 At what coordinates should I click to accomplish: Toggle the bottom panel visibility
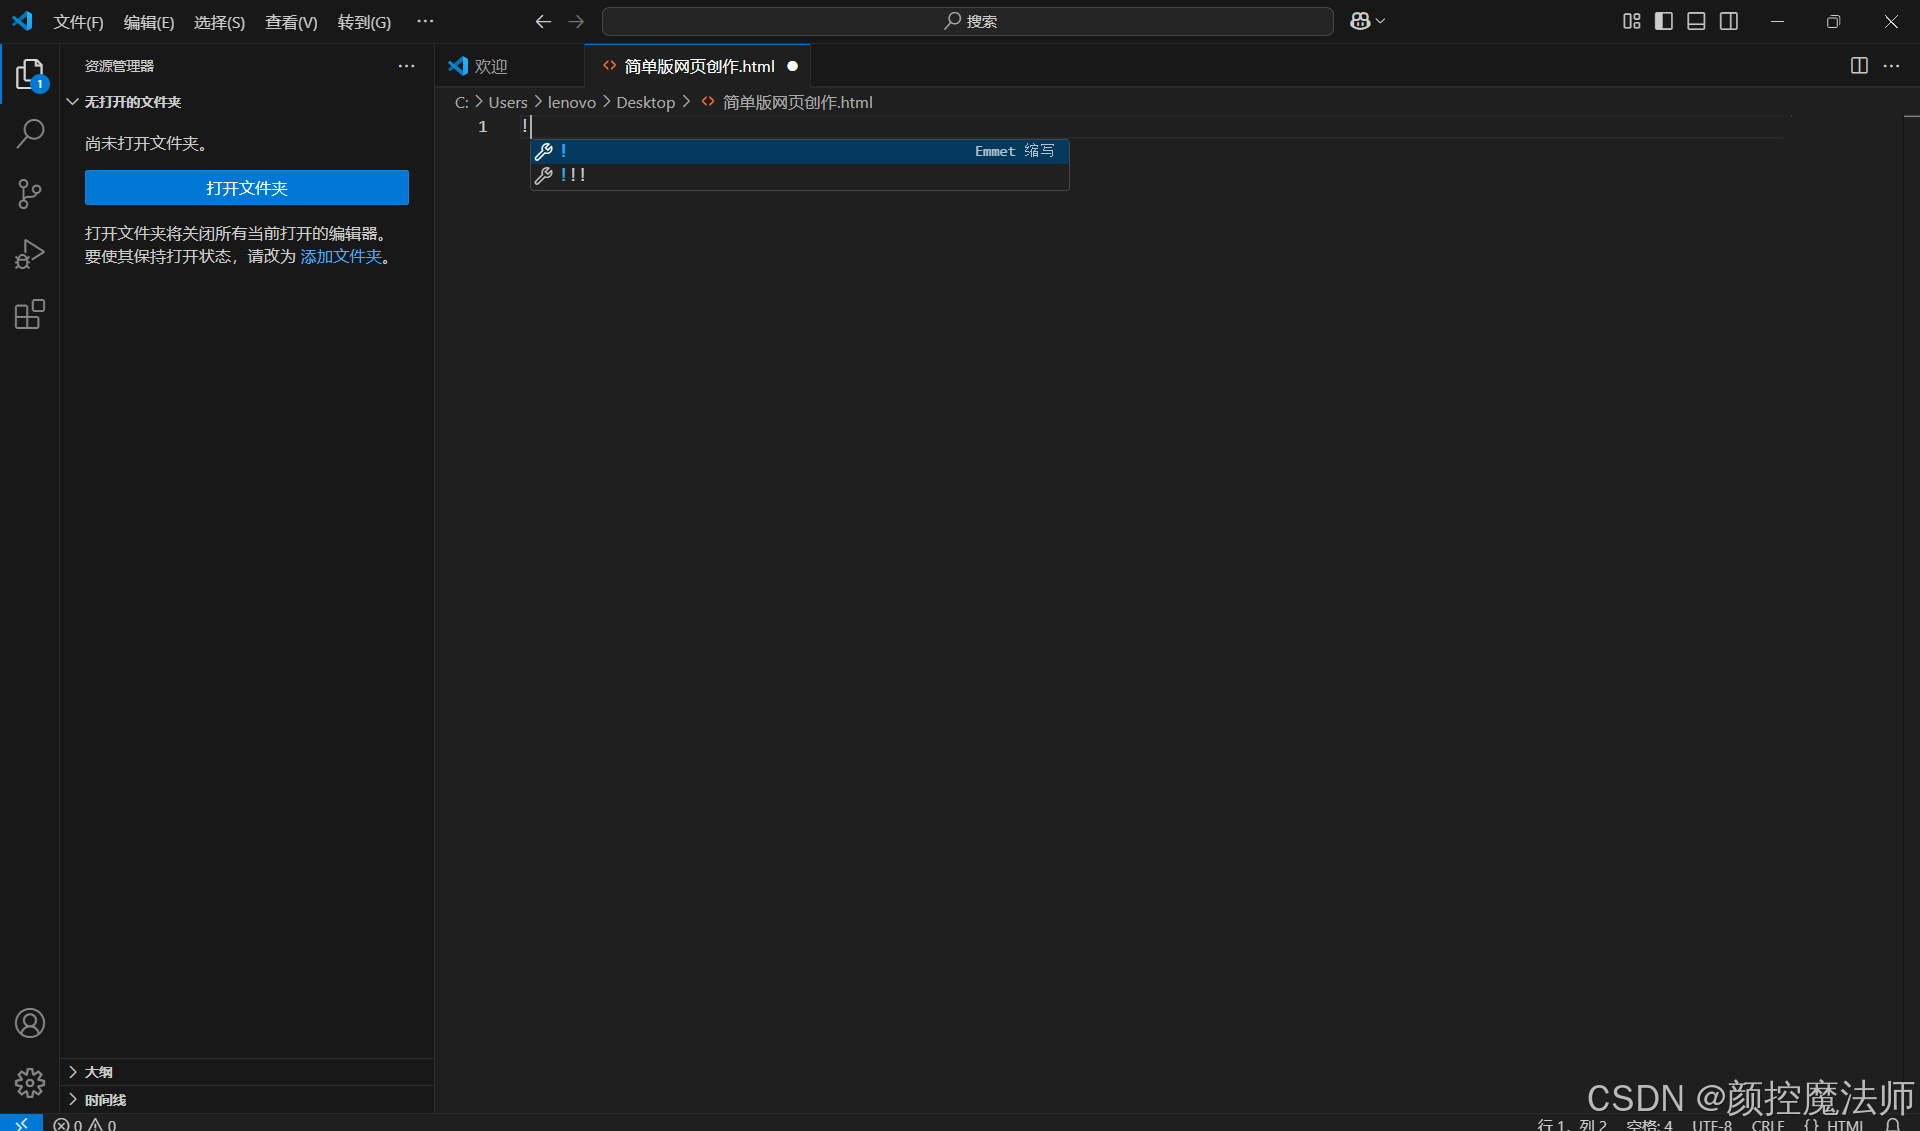1696,21
